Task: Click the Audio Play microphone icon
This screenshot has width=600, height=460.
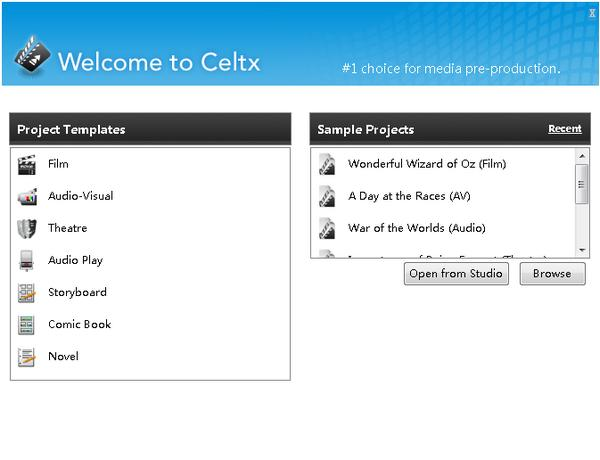Action: click(x=26, y=261)
